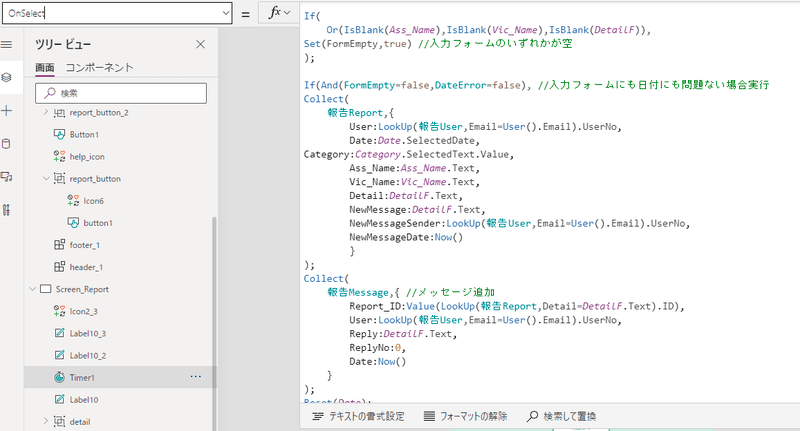Click テキストの書式設定 format text button
The image size is (800, 431).
358,416
